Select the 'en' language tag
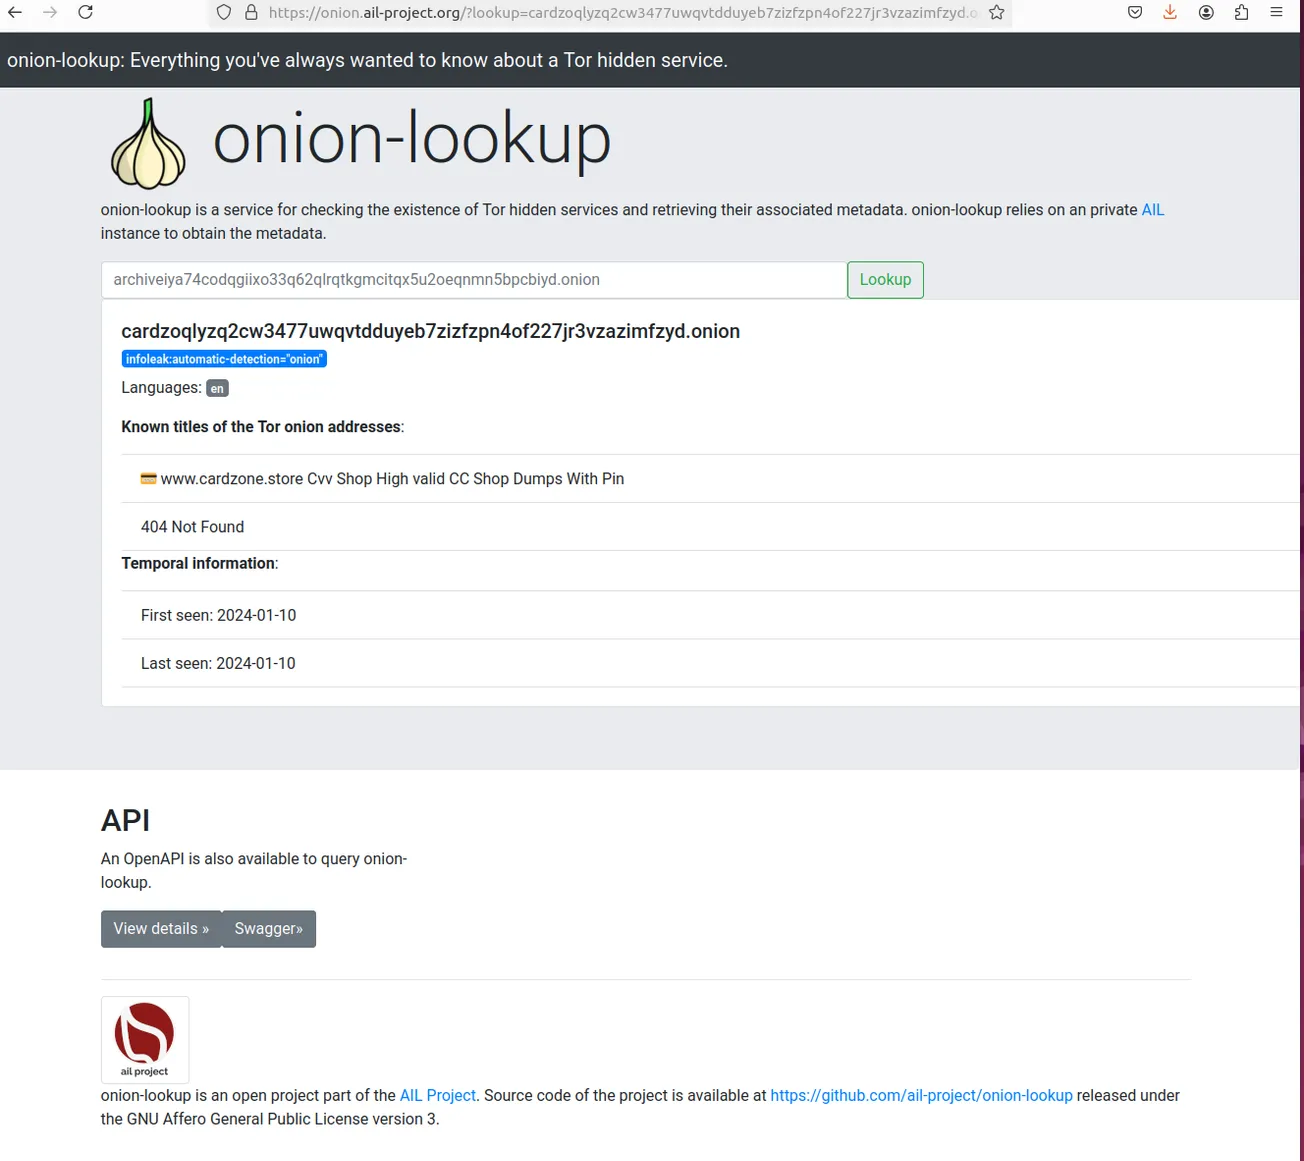 (x=217, y=388)
